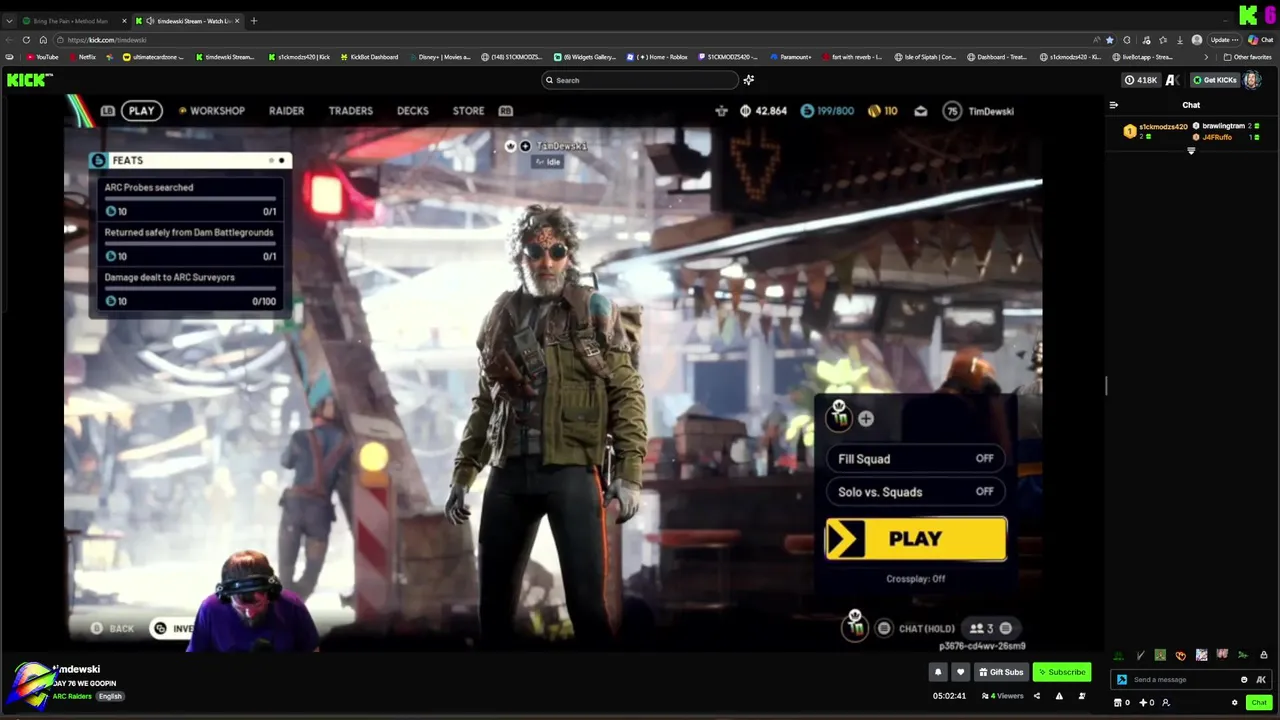The width and height of the screenshot is (1280, 720).
Task: Open the Other favorites folder
Action: coord(1248,57)
